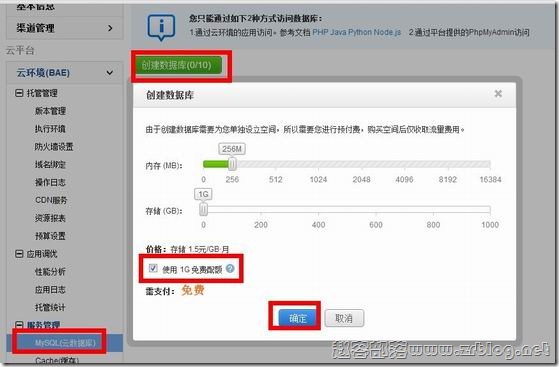
Task: Open the Java reference doc link
Action: [x=338, y=32]
